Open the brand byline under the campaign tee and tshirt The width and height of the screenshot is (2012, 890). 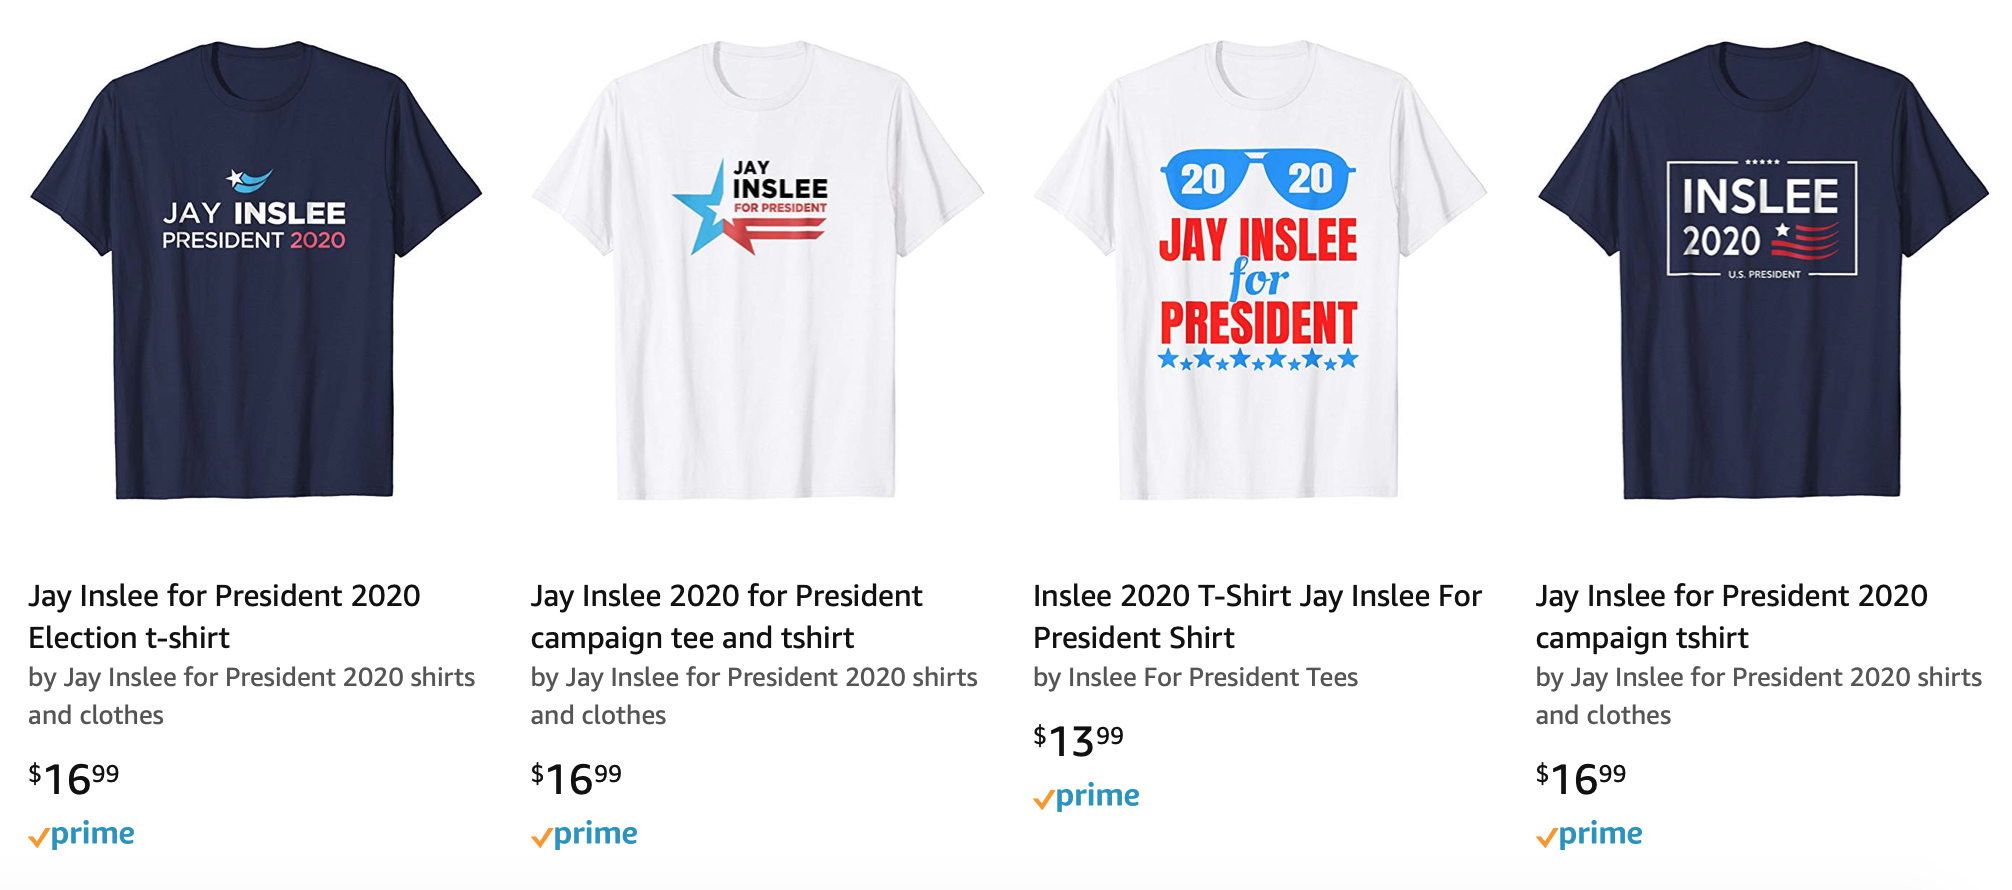coord(754,696)
